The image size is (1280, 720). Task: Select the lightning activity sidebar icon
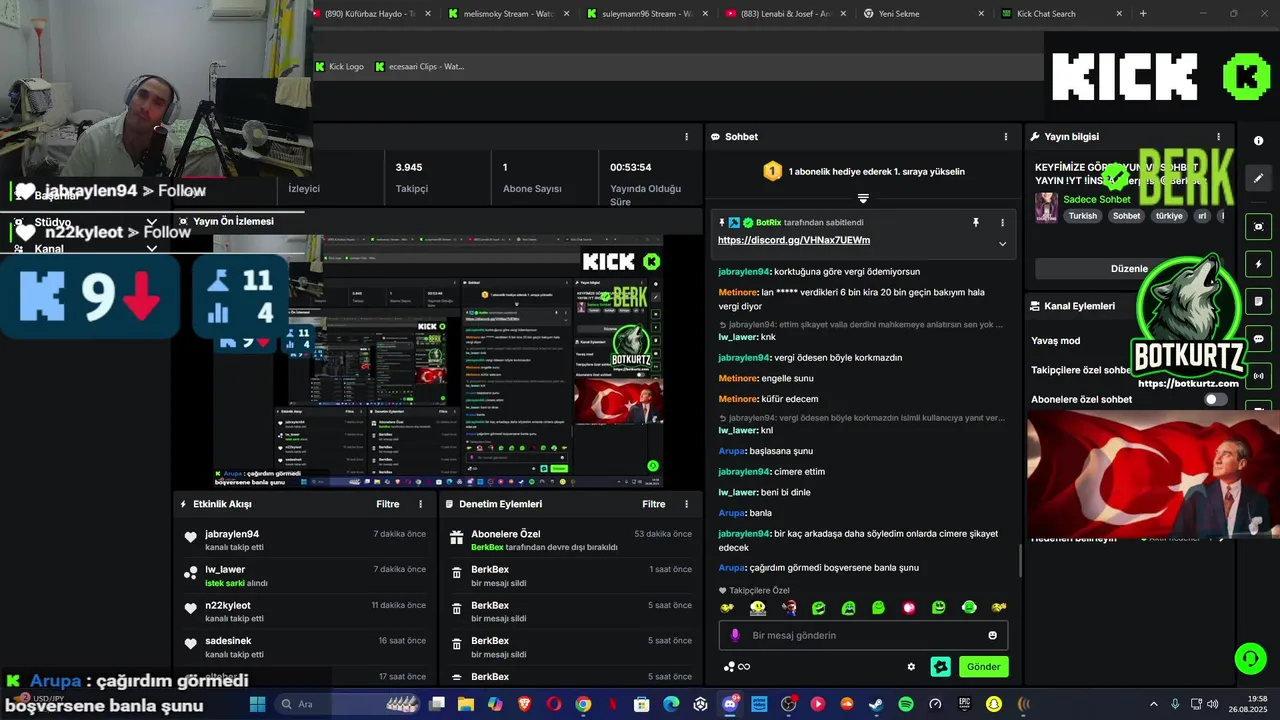pos(1258,265)
